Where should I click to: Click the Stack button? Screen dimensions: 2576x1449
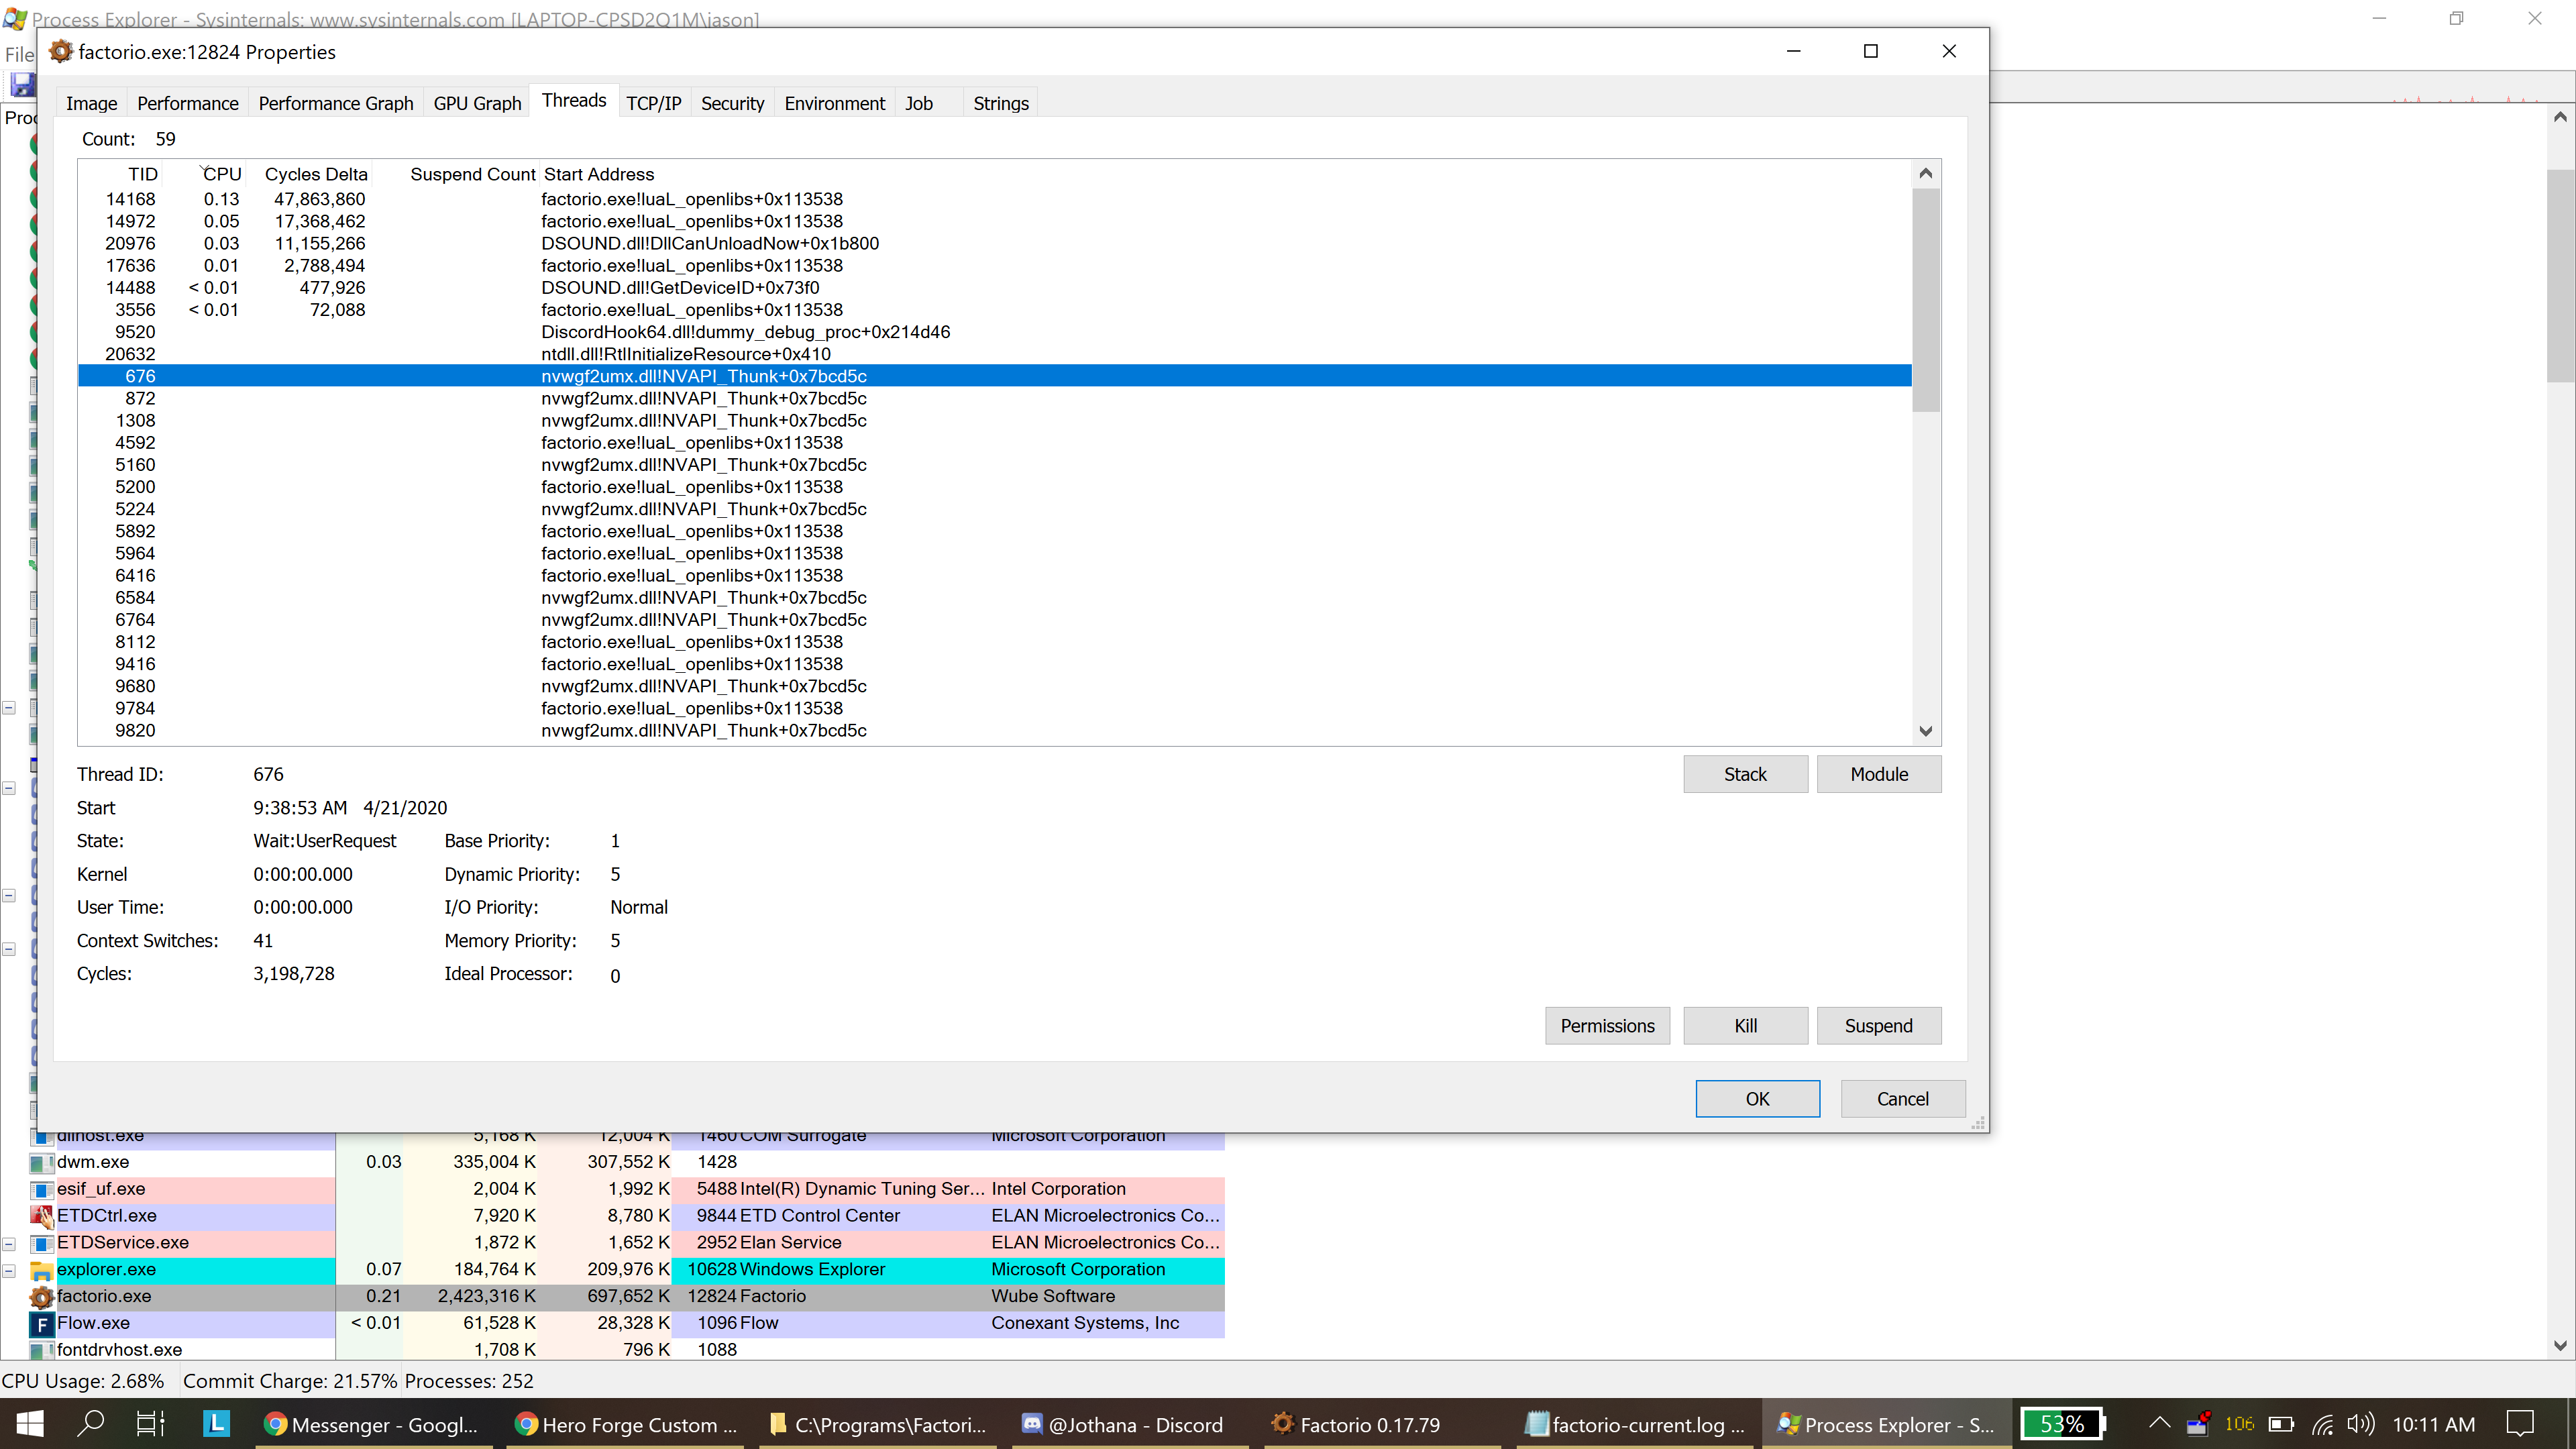(1745, 774)
